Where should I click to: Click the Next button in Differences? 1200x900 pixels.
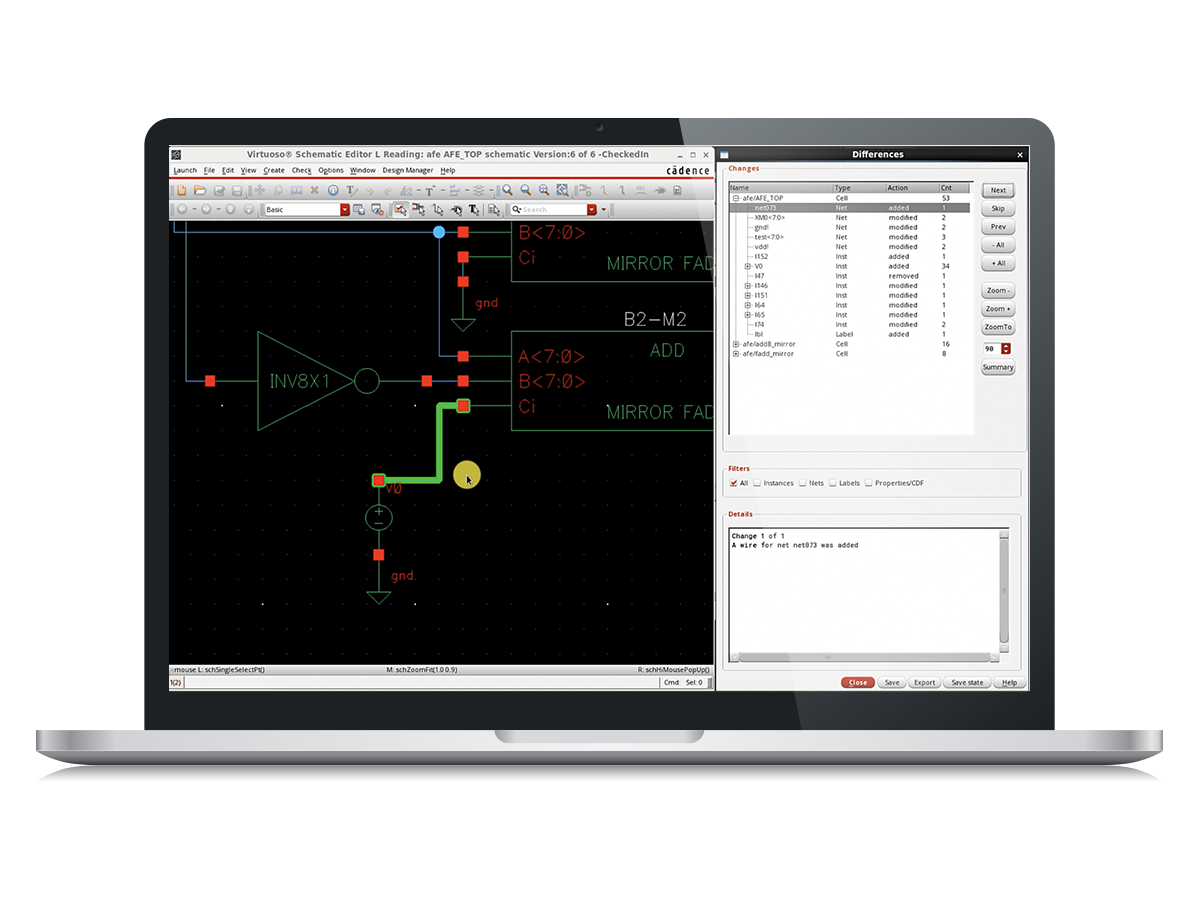[997, 190]
